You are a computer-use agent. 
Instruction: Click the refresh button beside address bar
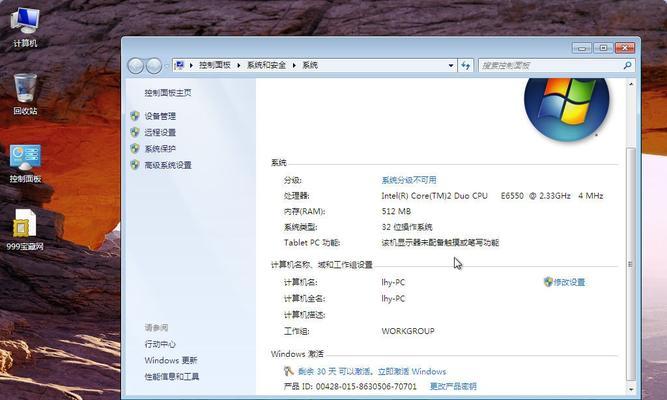(465, 66)
